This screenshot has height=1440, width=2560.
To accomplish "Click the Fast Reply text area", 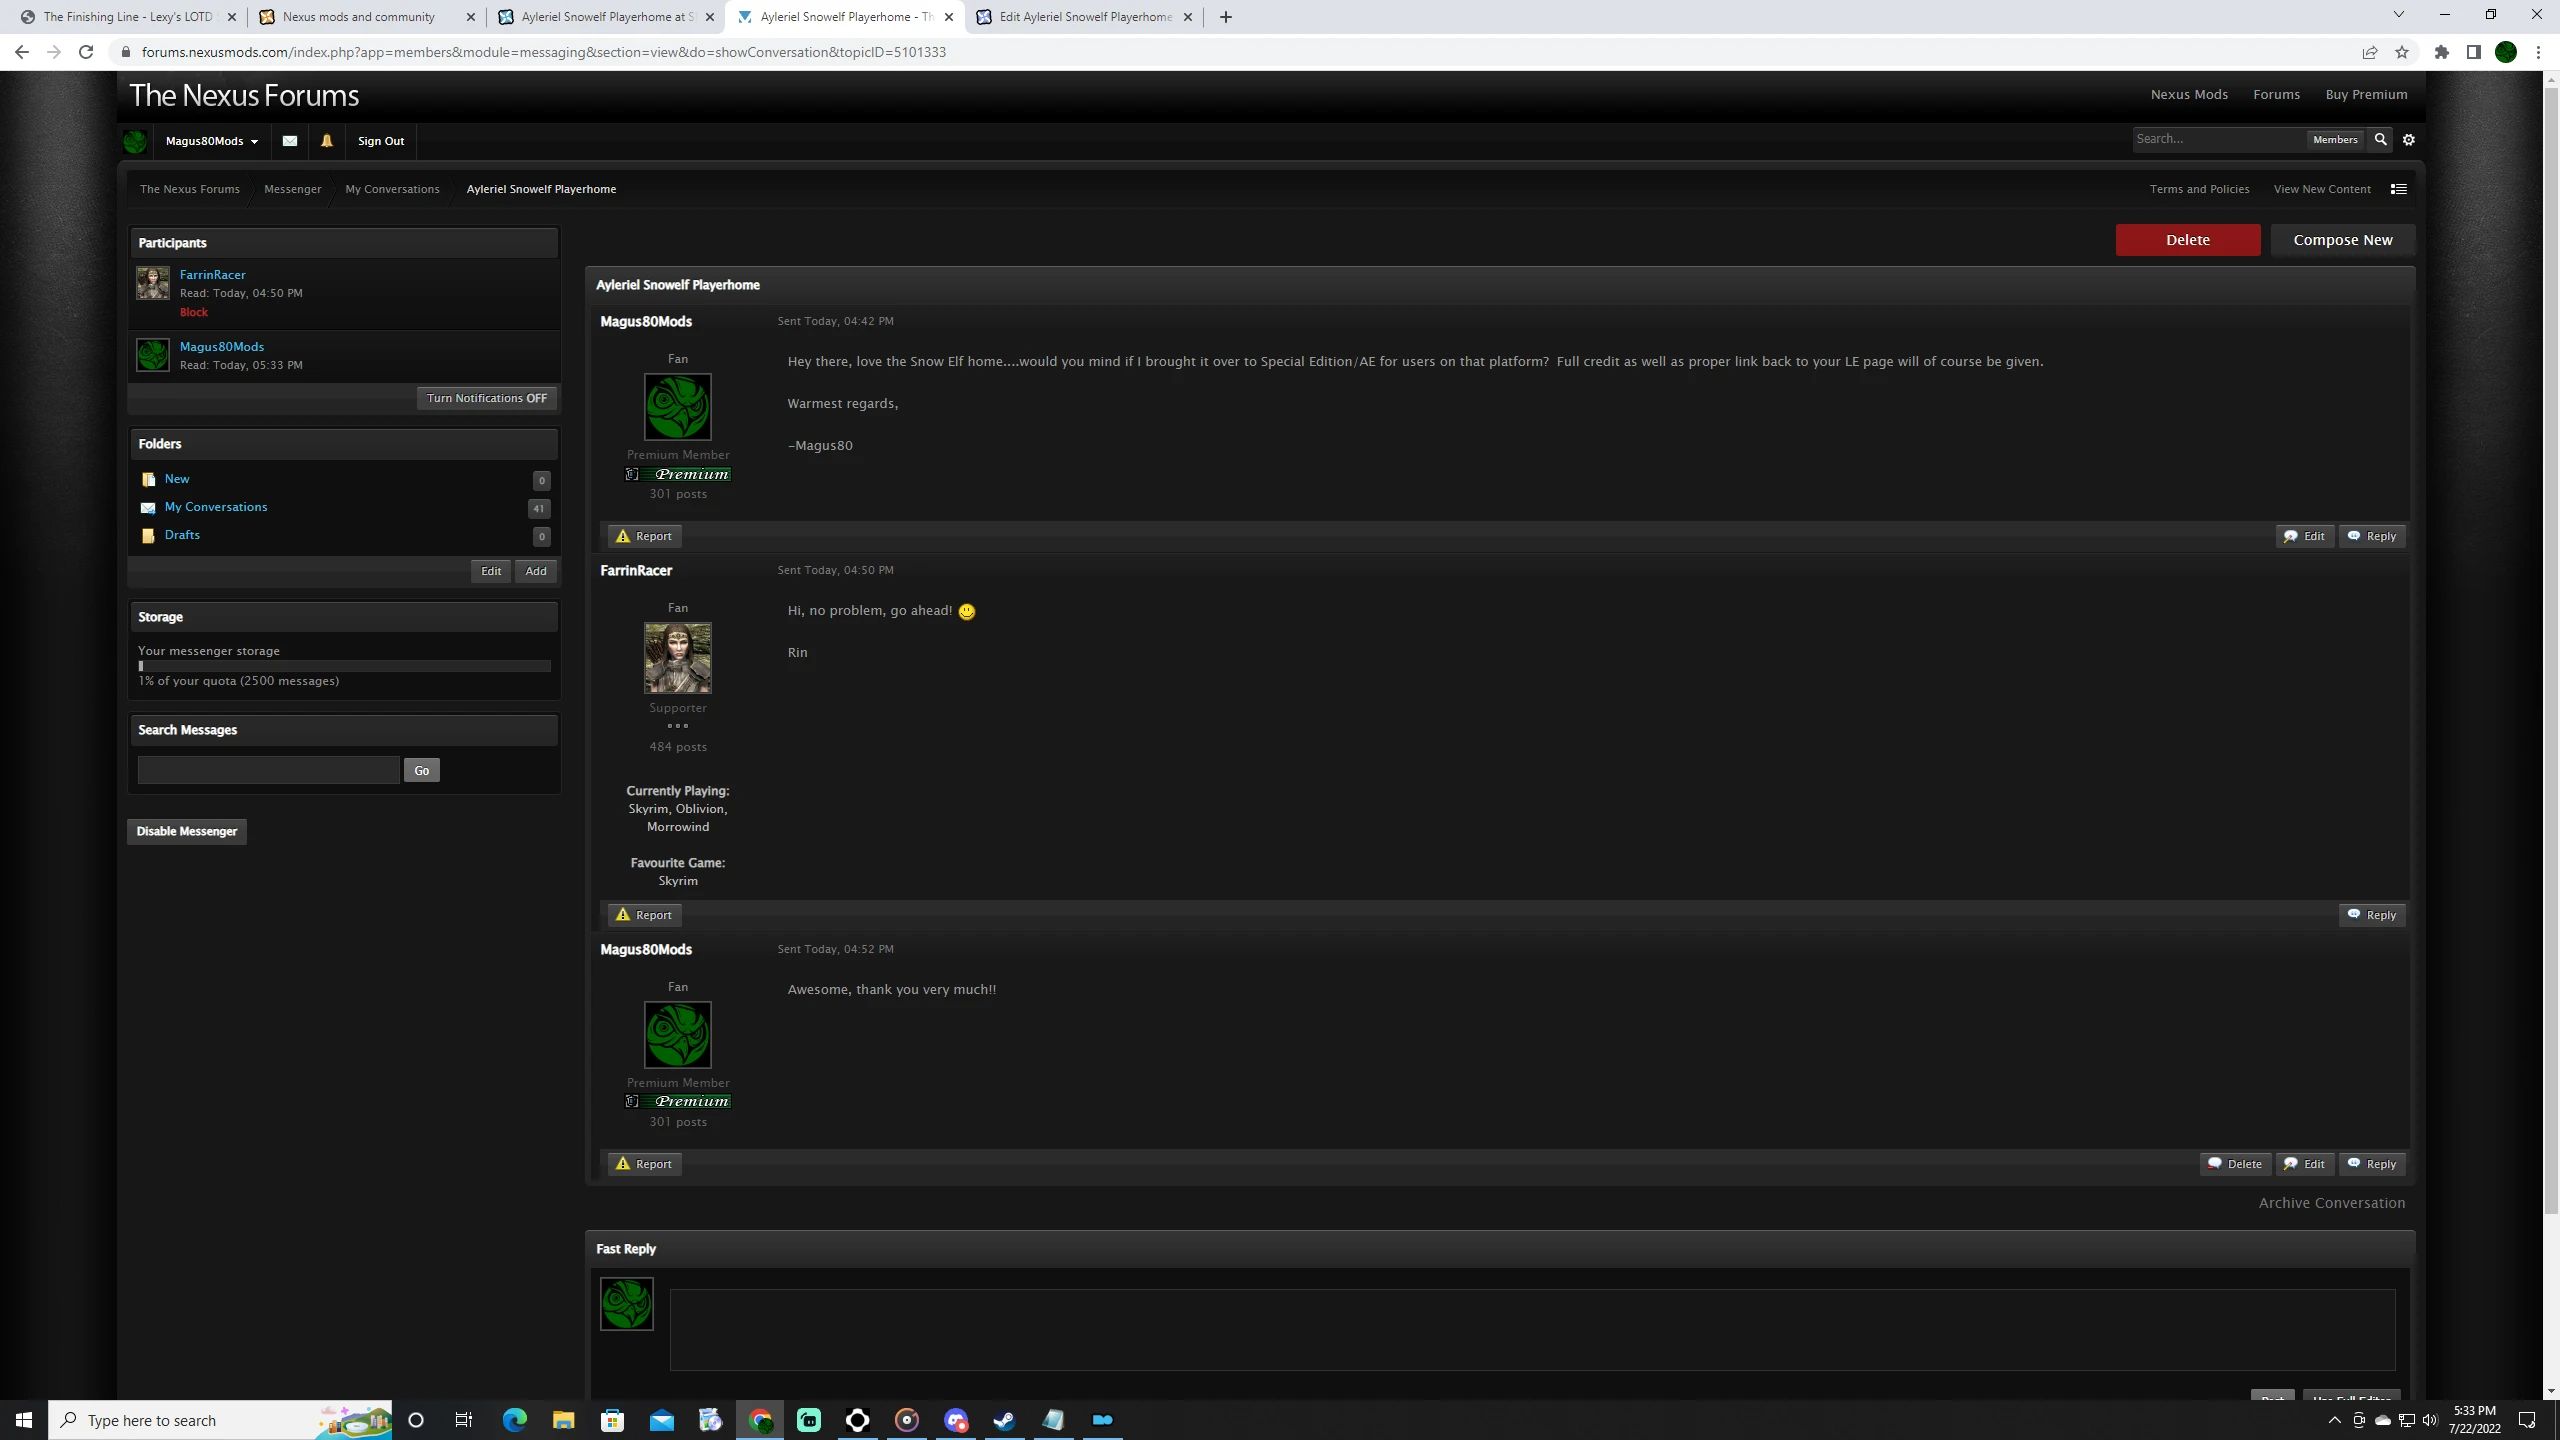I will (1531, 1330).
